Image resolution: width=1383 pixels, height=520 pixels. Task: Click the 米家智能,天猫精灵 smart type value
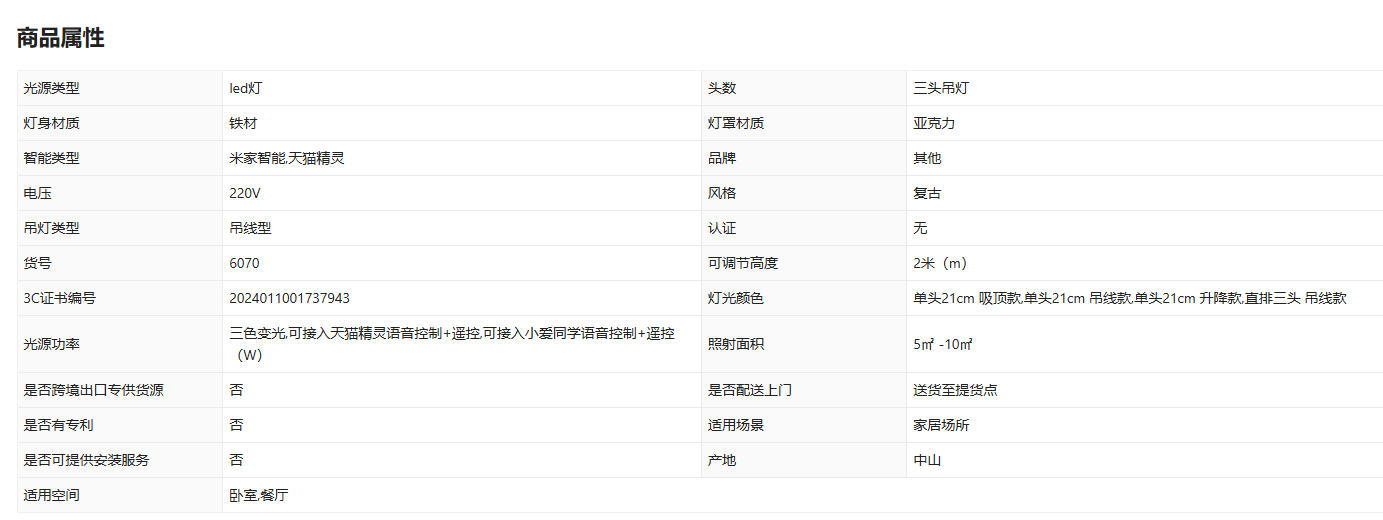pyautogui.click(x=286, y=158)
